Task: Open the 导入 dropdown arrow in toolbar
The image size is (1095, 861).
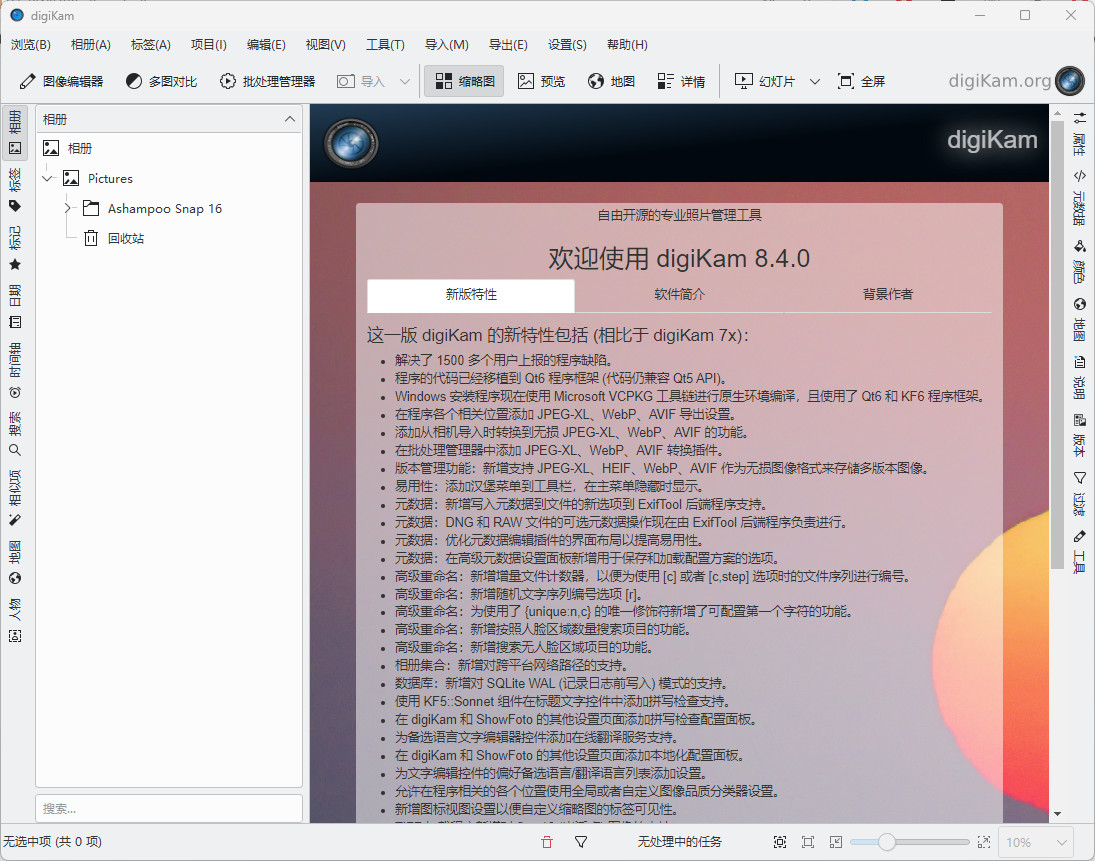Action: (404, 82)
